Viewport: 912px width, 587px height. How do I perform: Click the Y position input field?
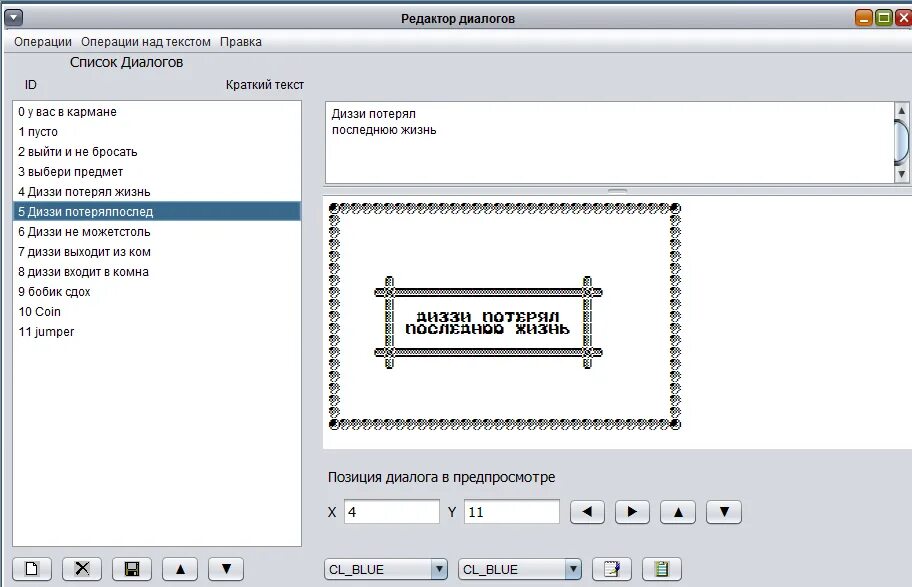(512, 512)
